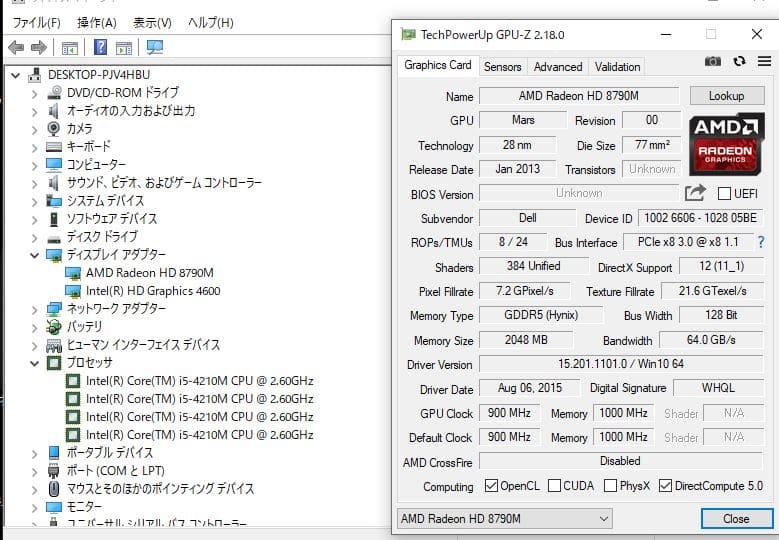Click the GPU-Z Name field
The width and height of the screenshot is (779, 540).
579,96
